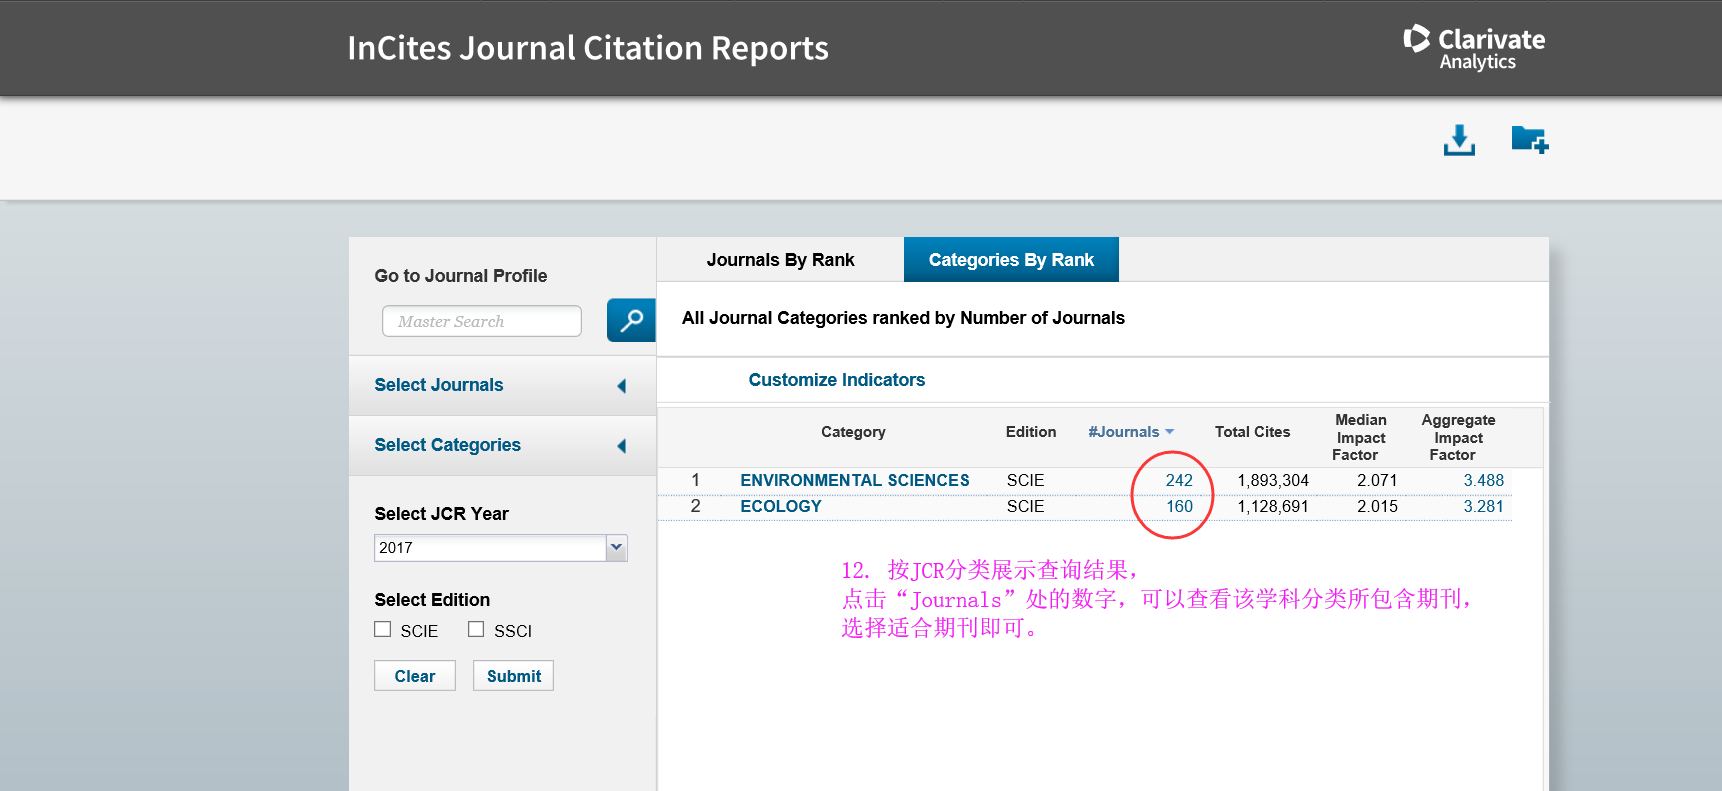Check the SSCI edition checkbox

[476, 629]
